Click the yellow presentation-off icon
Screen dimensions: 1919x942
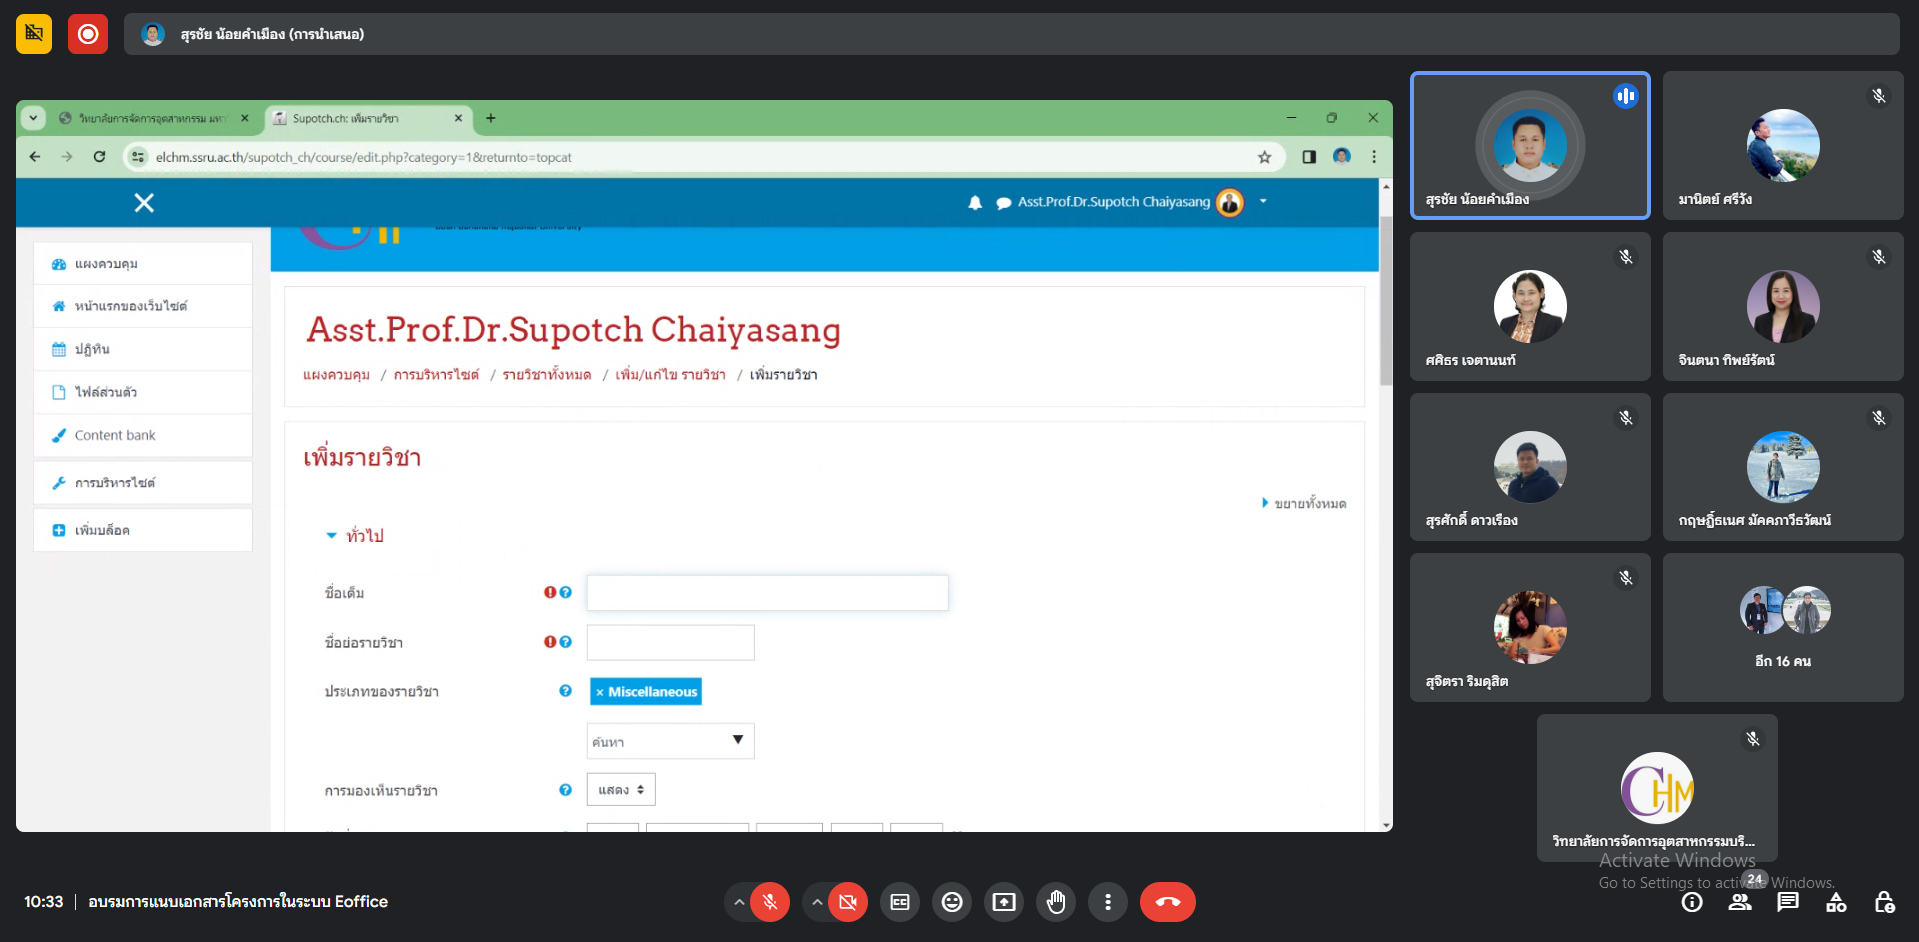click(x=34, y=34)
